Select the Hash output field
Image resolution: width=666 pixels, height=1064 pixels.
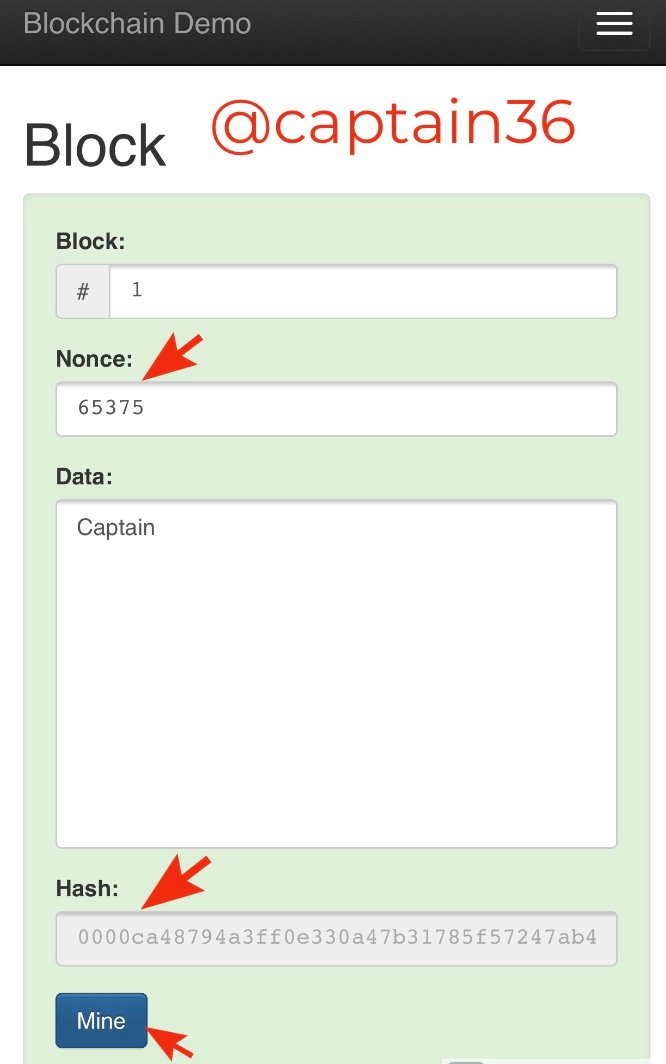coord(336,938)
